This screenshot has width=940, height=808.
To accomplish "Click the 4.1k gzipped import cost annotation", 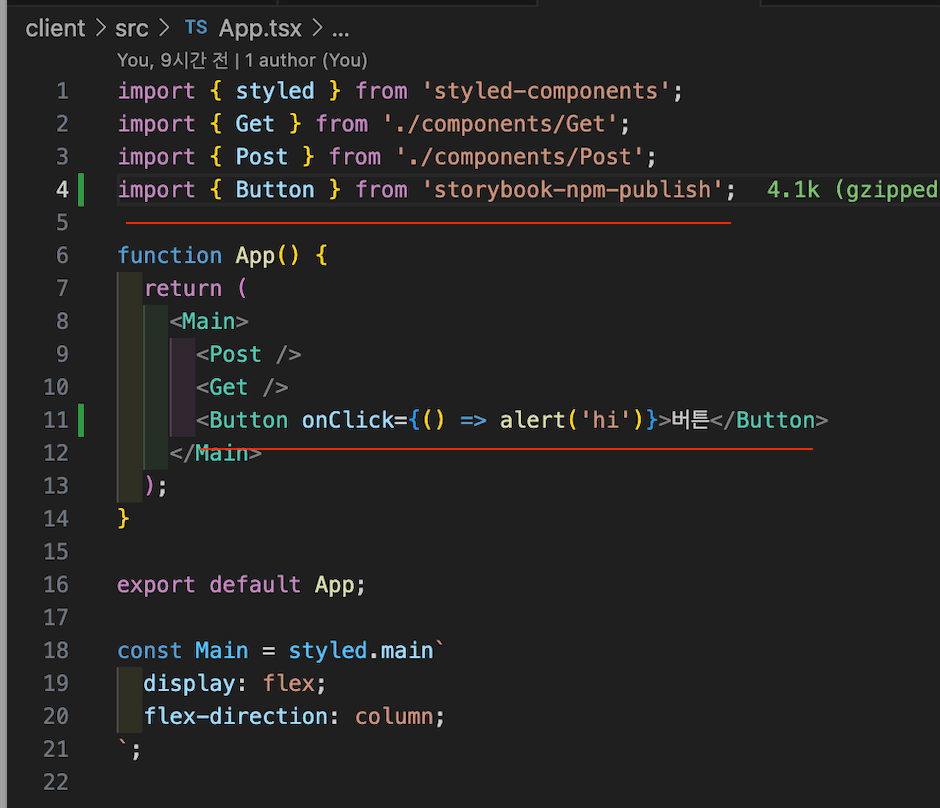I will coord(850,189).
